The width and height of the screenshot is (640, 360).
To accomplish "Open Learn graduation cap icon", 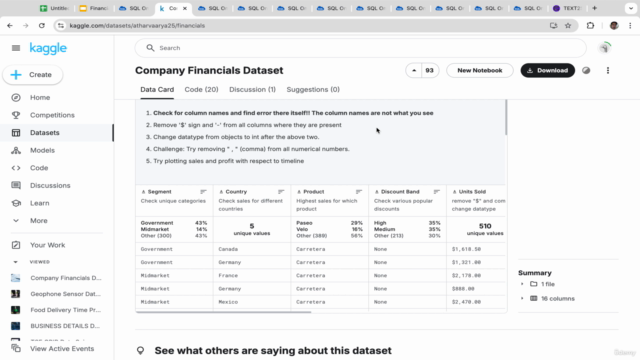I will [x=16, y=203].
